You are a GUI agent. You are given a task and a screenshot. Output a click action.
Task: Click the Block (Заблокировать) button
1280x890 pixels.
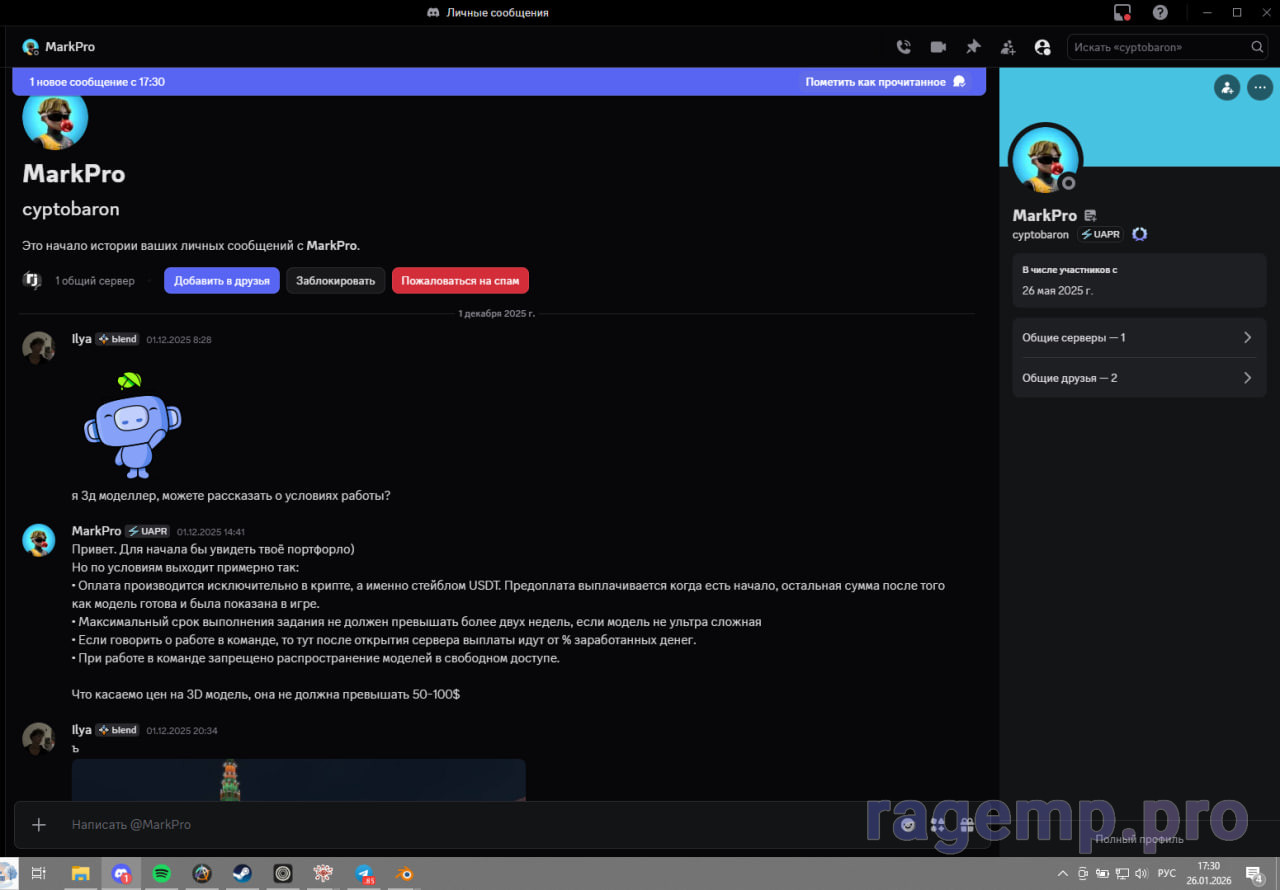coord(335,281)
